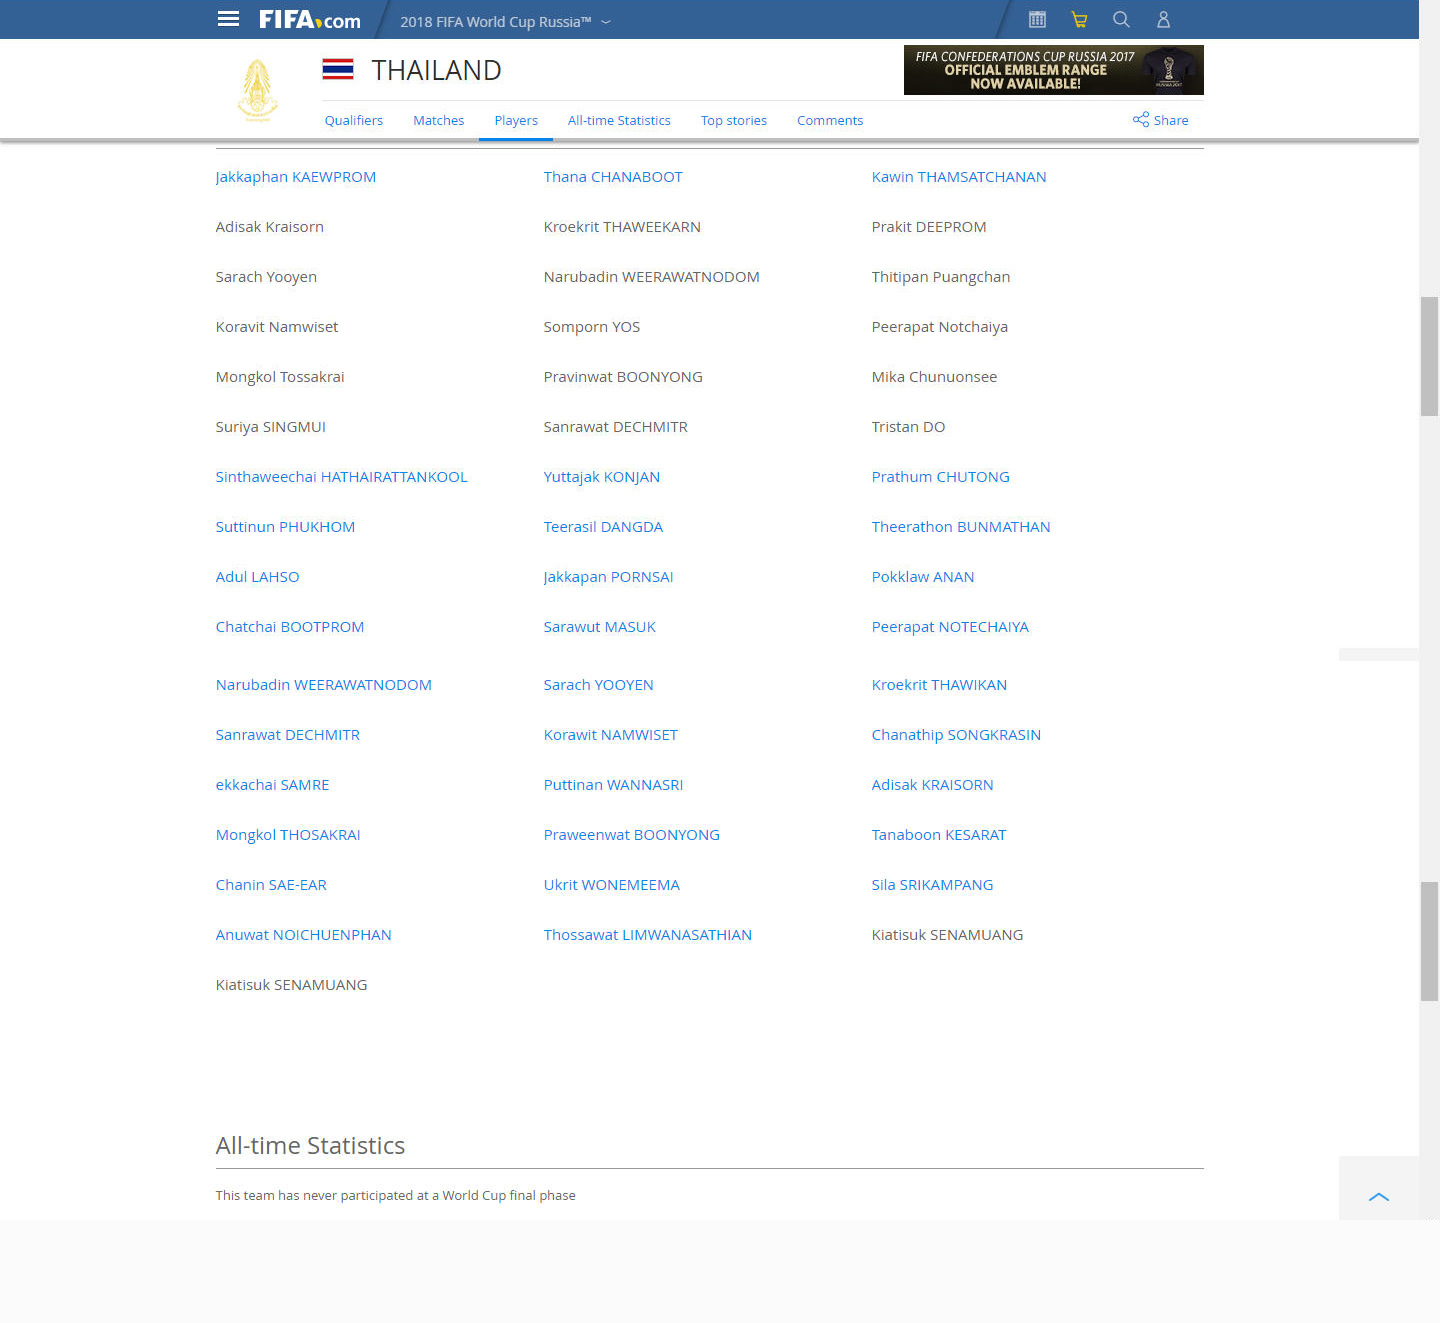Open Puttinan WANNASRI player link
1440x1323 pixels.
pyautogui.click(x=613, y=785)
